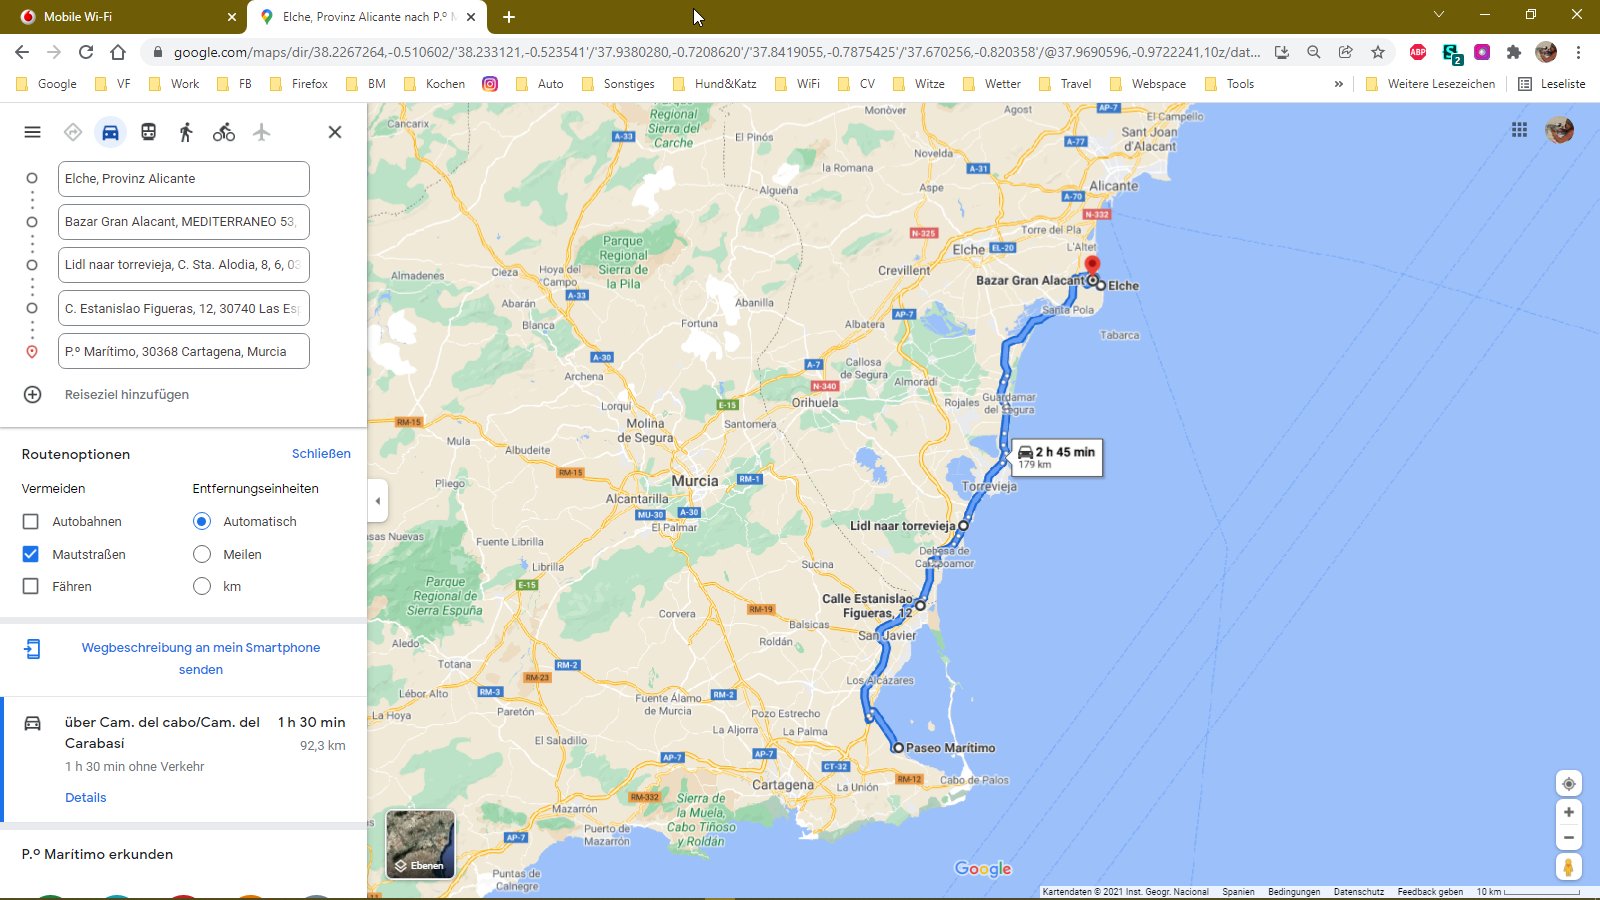Click browser zoom magnifier icon
This screenshot has width=1600, height=900.
(1314, 52)
